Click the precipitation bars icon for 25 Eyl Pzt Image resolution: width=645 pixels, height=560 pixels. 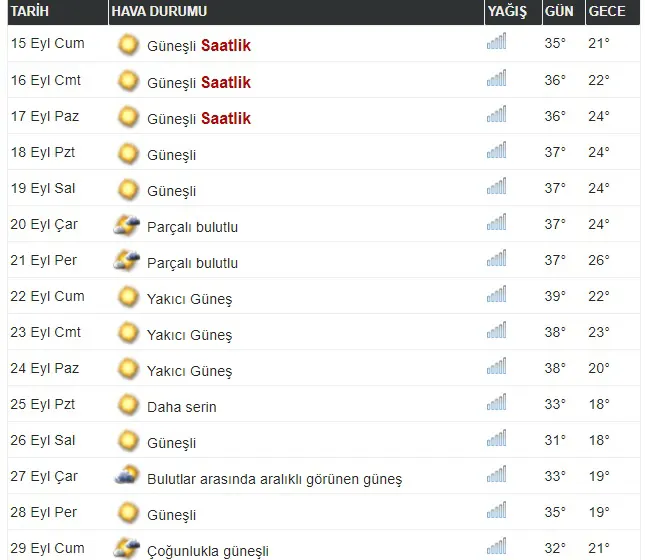pos(496,405)
